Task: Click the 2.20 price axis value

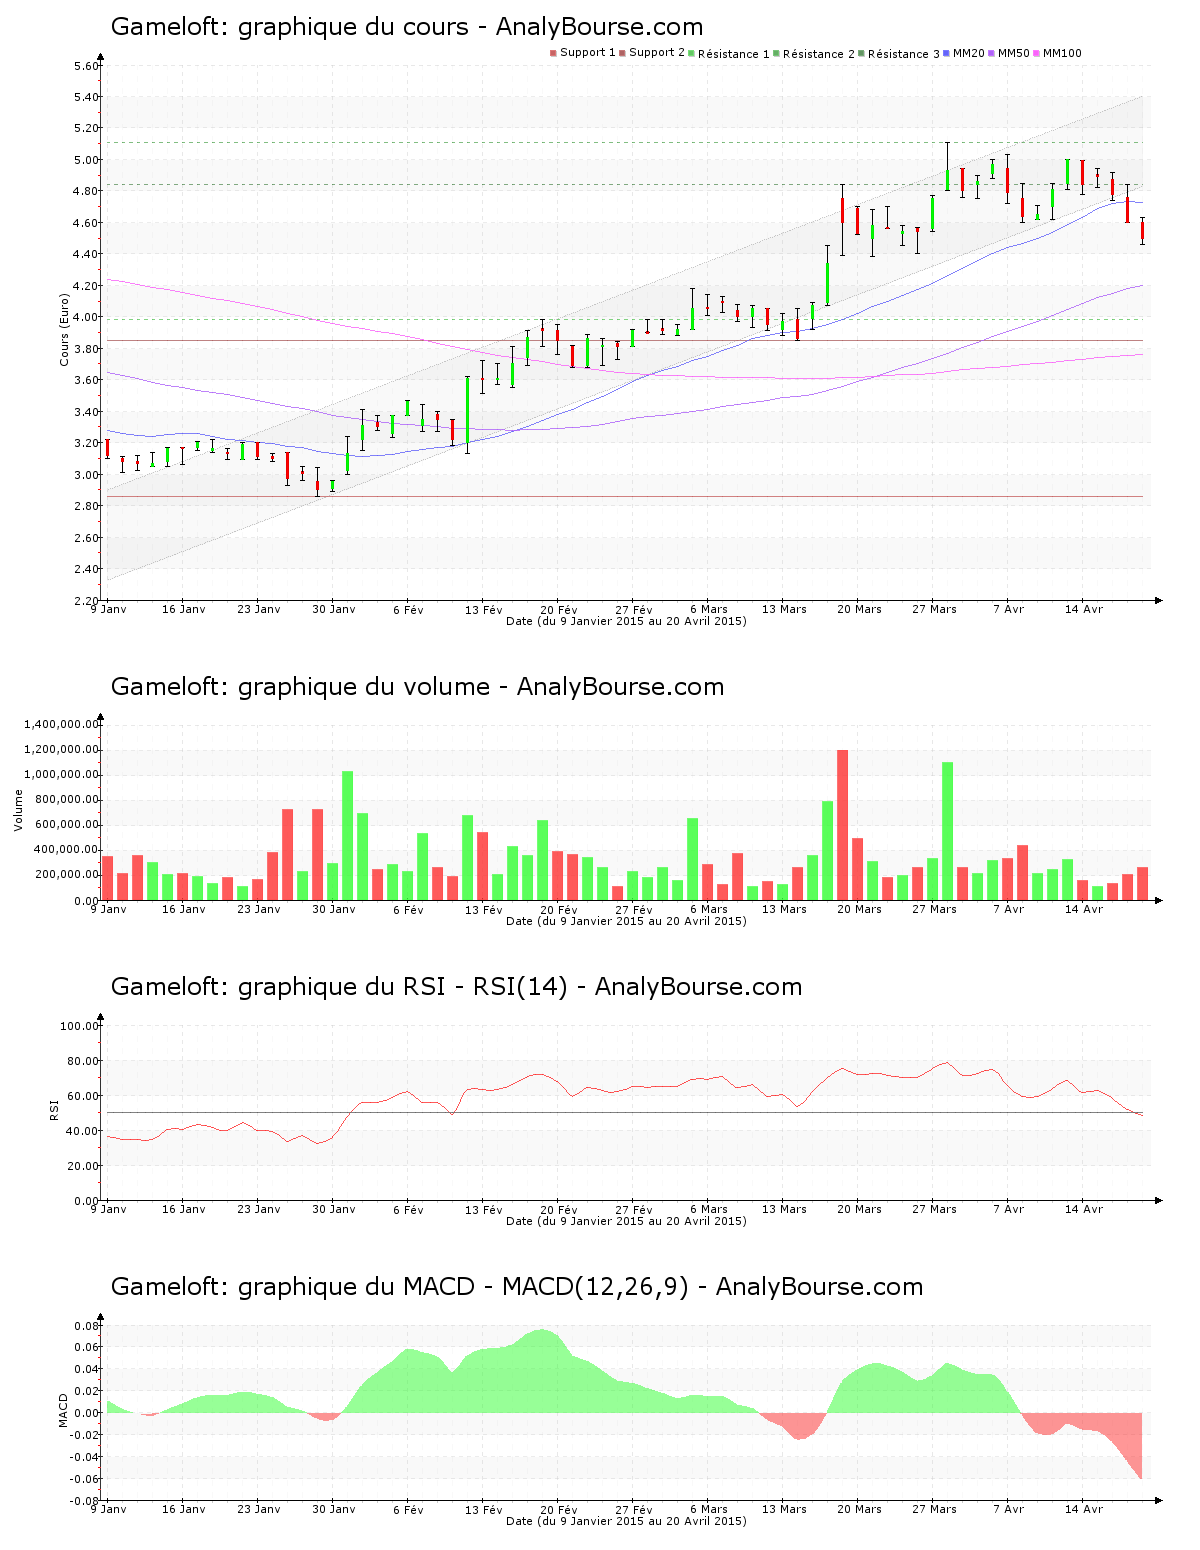Action: coord(86,601)
